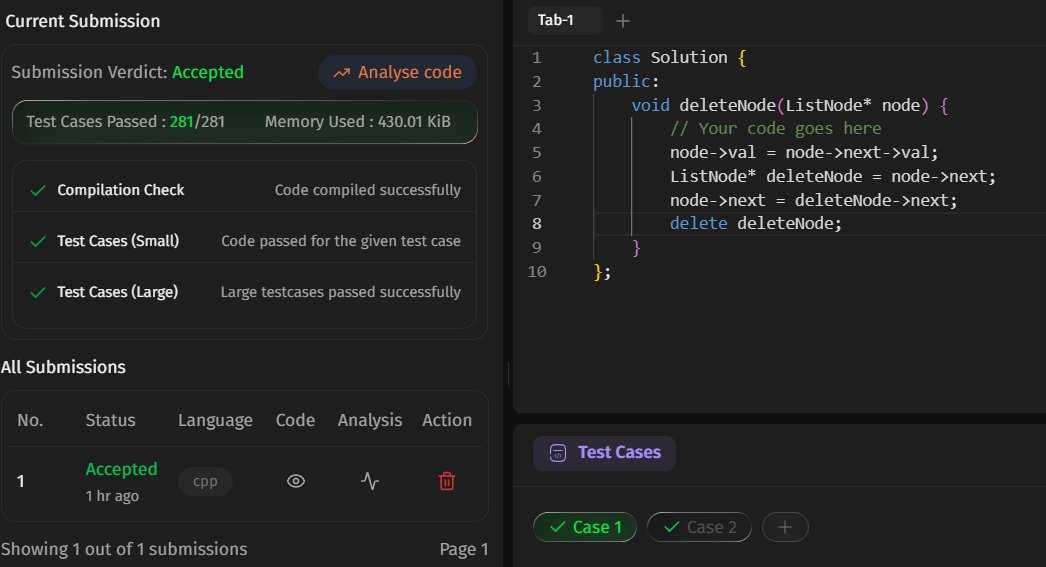
Task: Click the Test Cases (Small) row
Action: tap(245, 241)
